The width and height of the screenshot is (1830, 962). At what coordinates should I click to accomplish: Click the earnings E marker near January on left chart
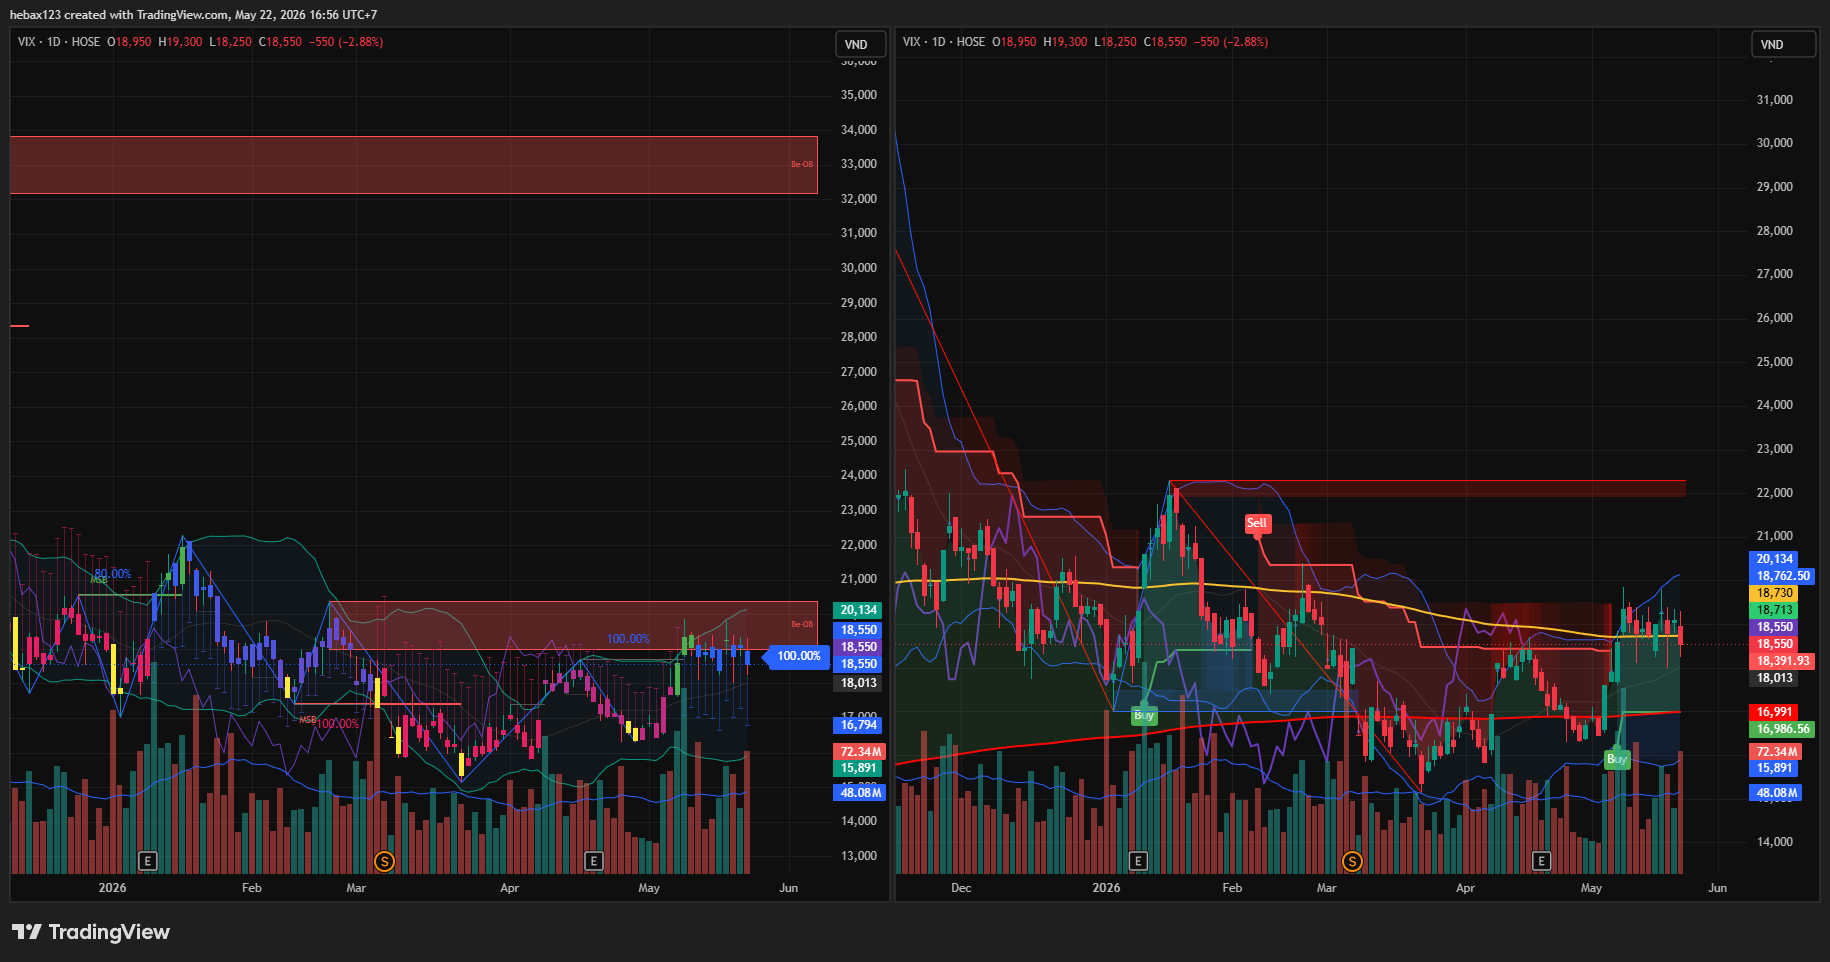click(147, 861)
